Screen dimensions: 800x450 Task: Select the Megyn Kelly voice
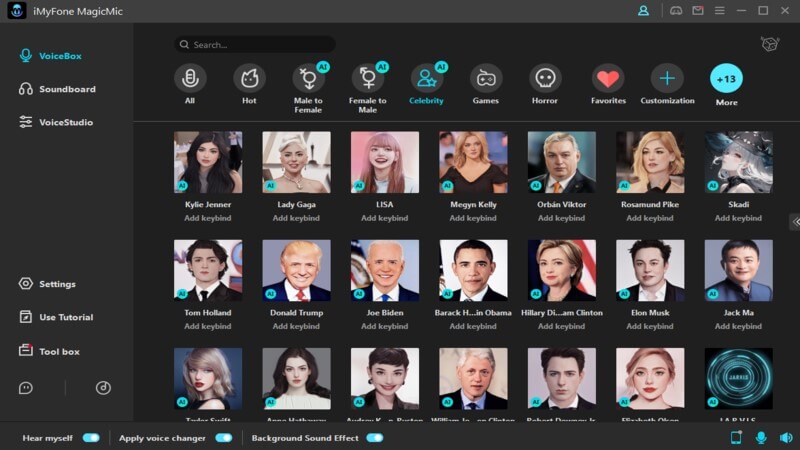473,162
